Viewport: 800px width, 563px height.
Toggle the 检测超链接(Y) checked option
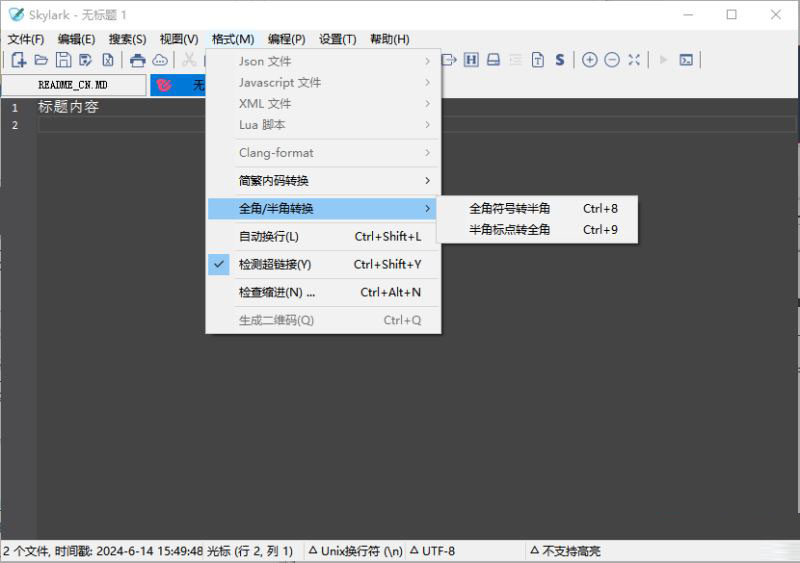tap(323, 264)
